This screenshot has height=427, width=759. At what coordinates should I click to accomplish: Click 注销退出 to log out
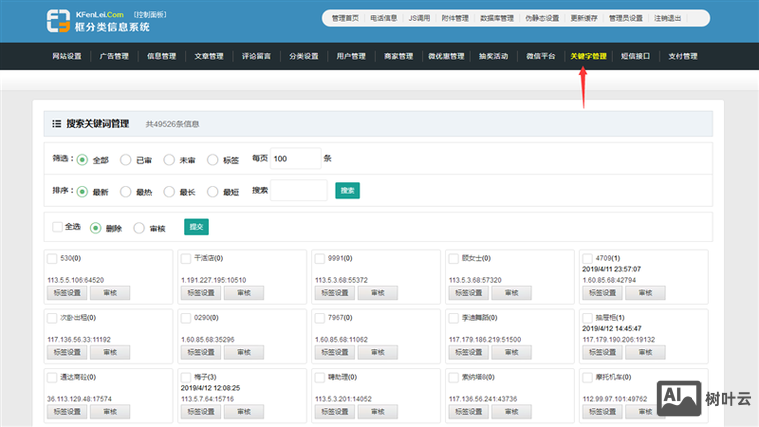pos(671,18)
